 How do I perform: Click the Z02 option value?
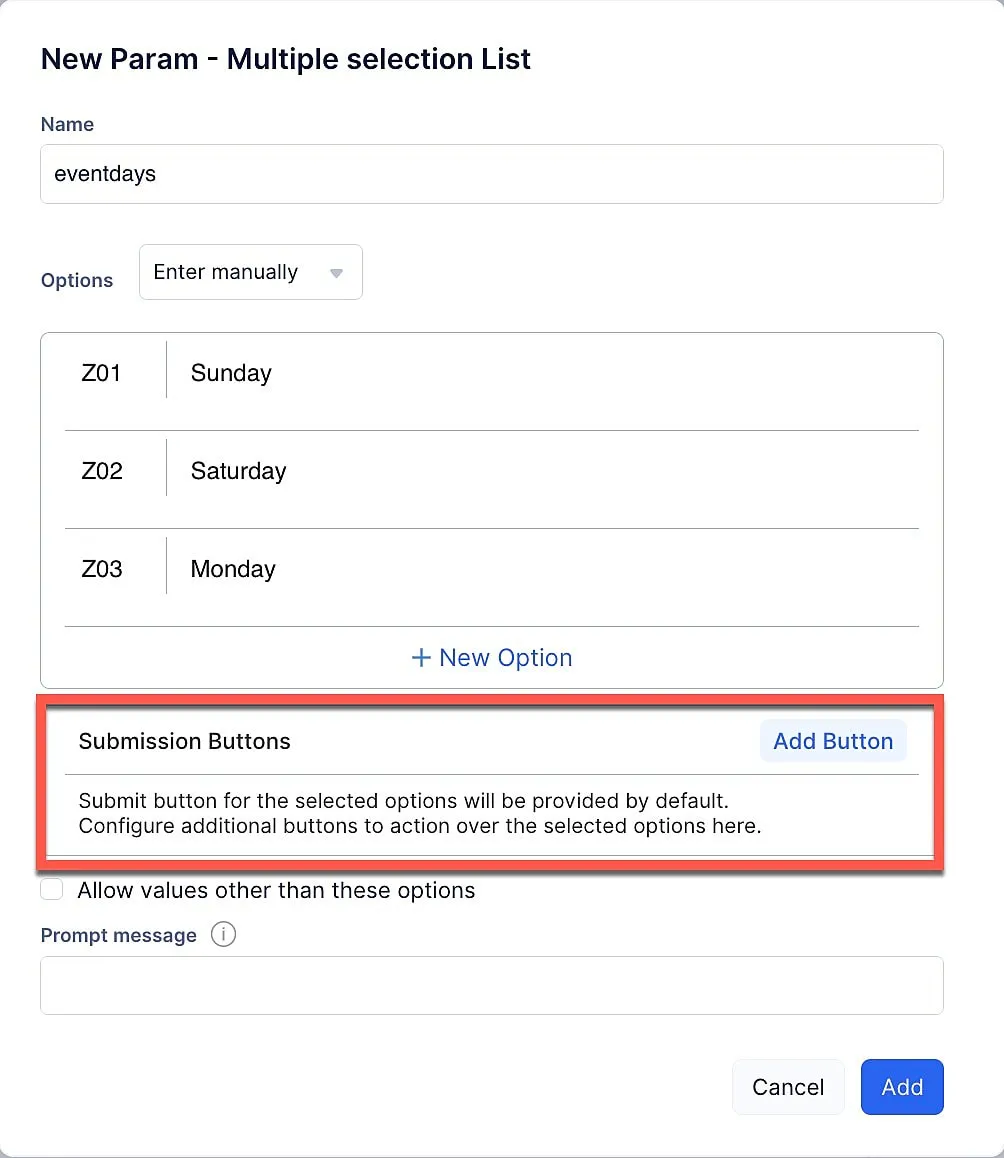[x=102, y=471]
